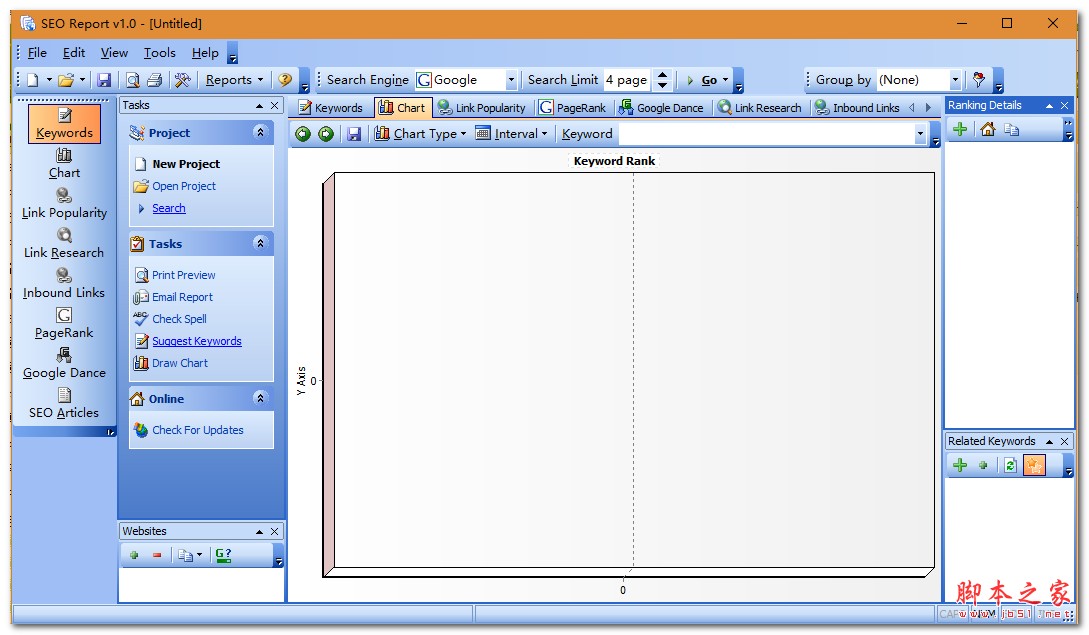Viewport: 1089px width, 635px height.
Task: Collapse the Tasks section chevron
Action: click(x=260, y=243)
